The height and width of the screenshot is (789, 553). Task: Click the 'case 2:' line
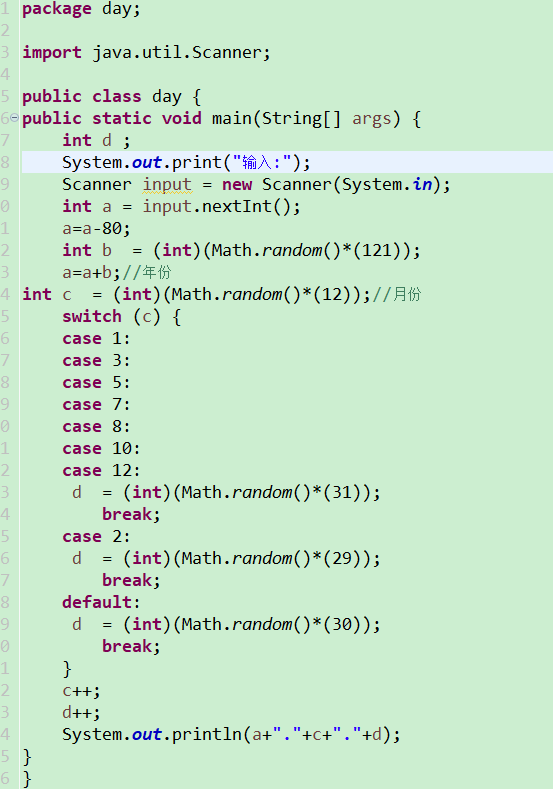click(x=96, y=536)
